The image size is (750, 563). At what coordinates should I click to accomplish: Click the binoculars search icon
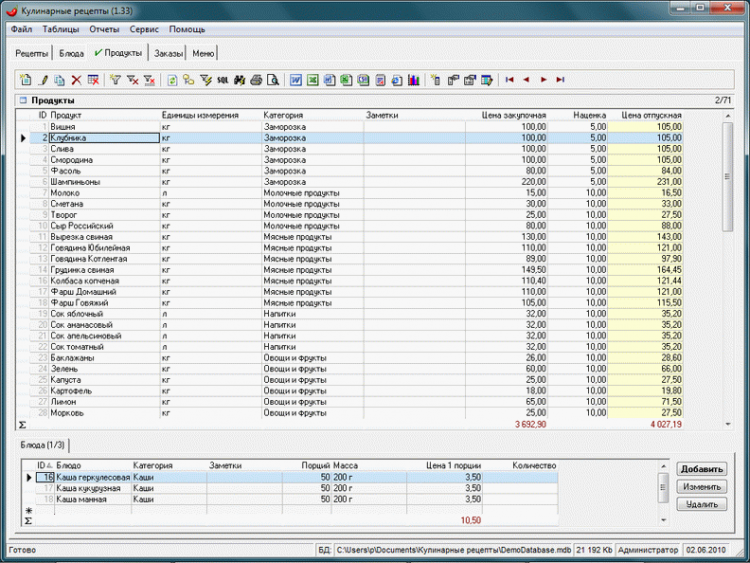[x=240, y=79]
